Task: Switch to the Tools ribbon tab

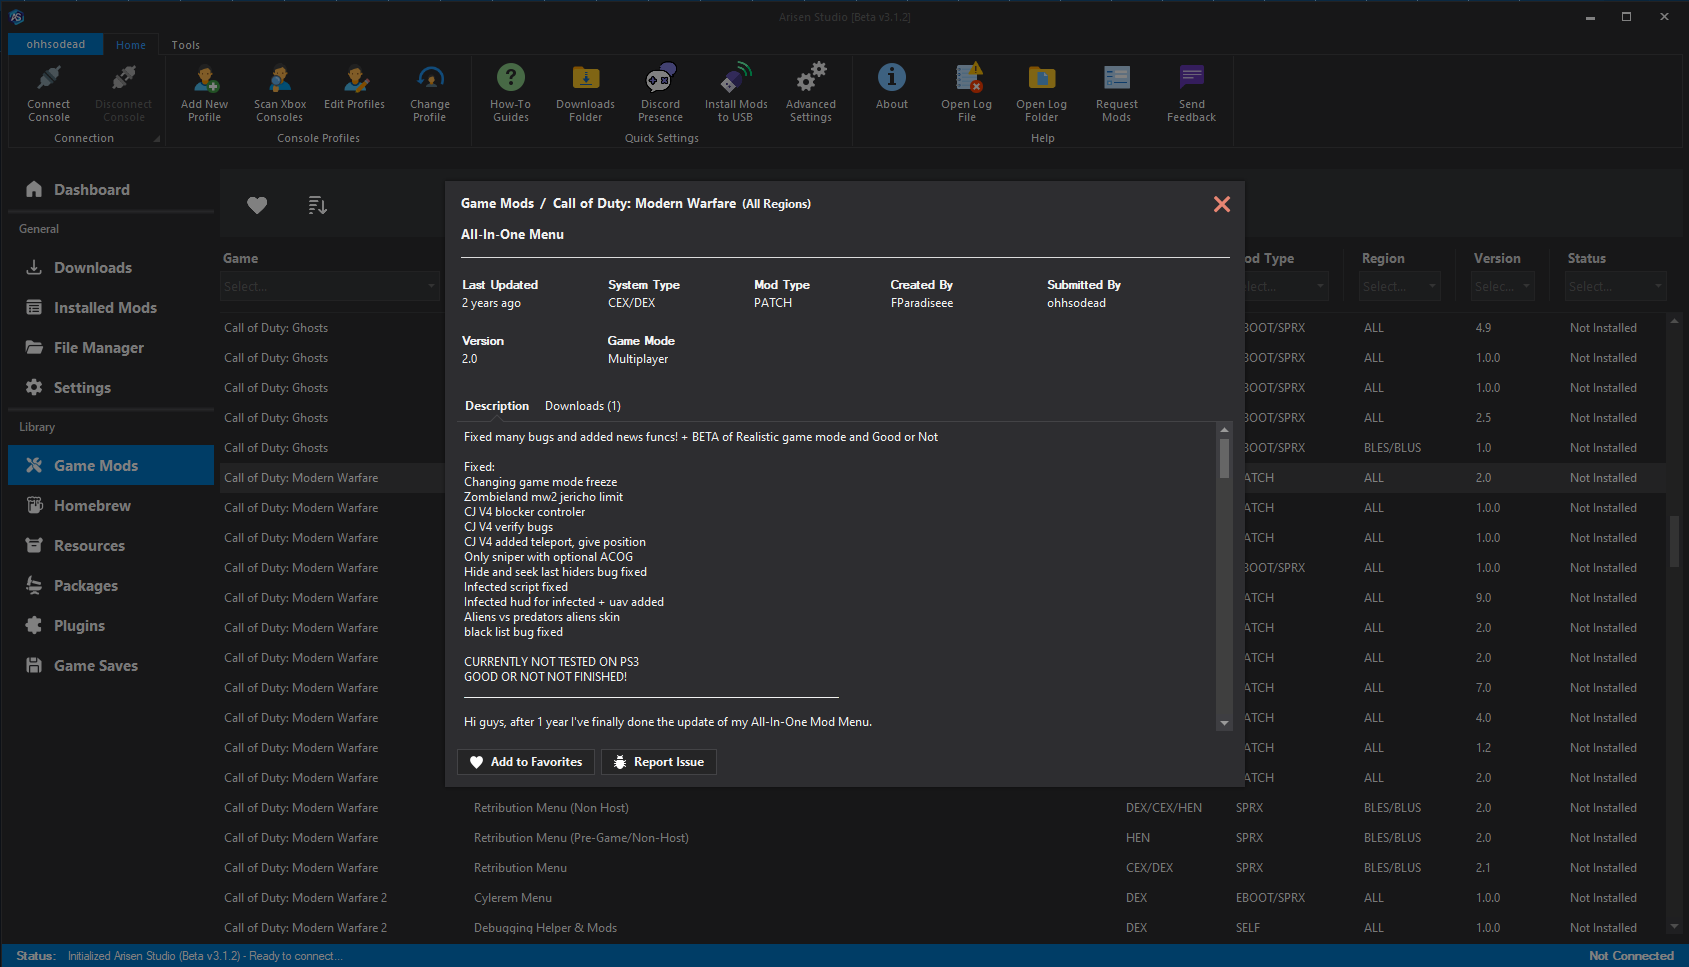Action: pyautogui.click(x=186, y=45)
